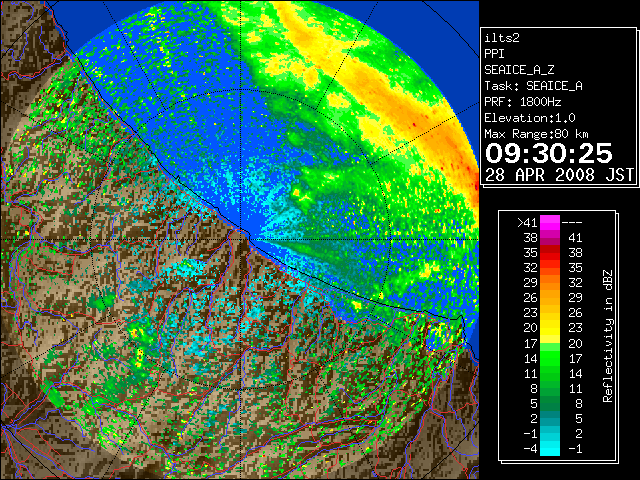Click the magenta >41 dBZ legend swatch
This screenshot has width=640, height=480.
coord(550,222)
